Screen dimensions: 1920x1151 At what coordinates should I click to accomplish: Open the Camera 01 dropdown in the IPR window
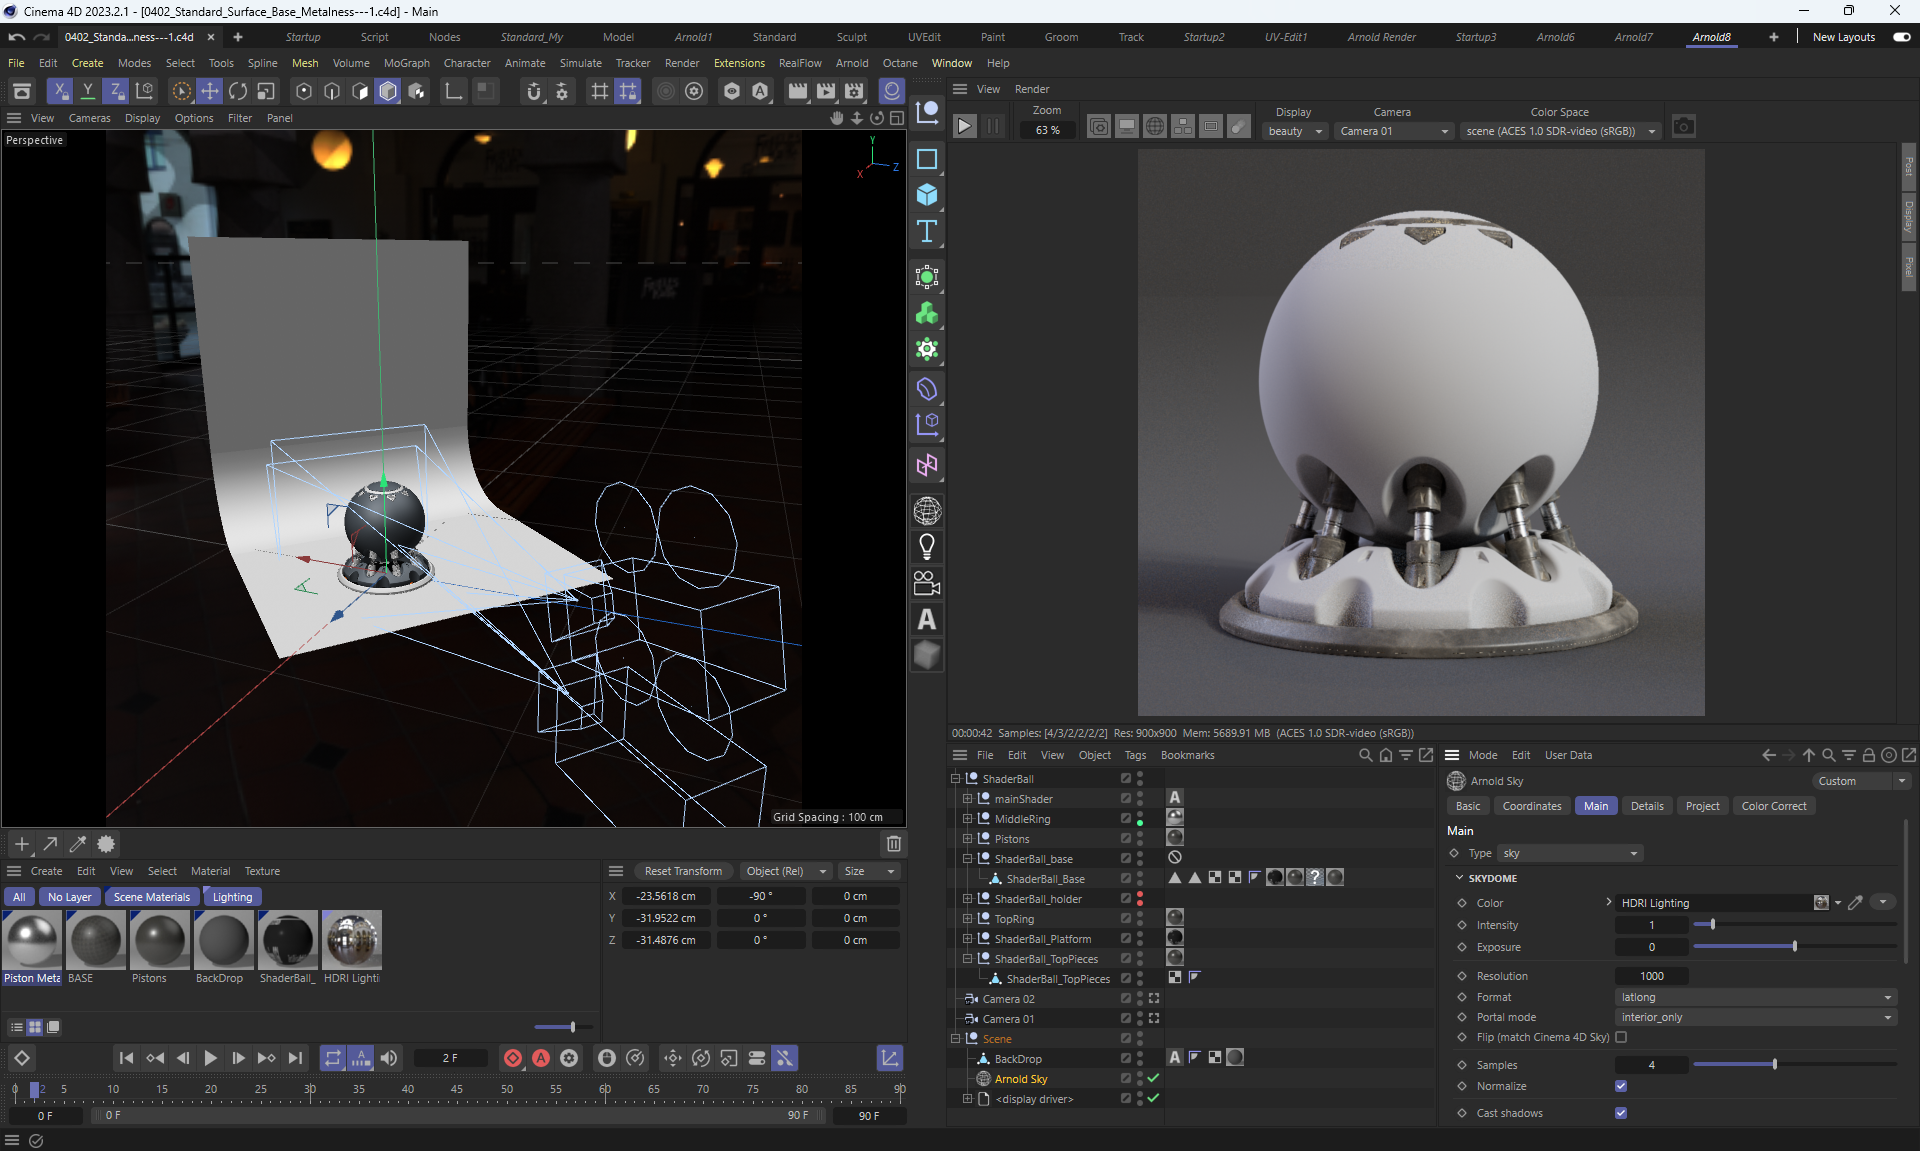[x=1393, y=131]
